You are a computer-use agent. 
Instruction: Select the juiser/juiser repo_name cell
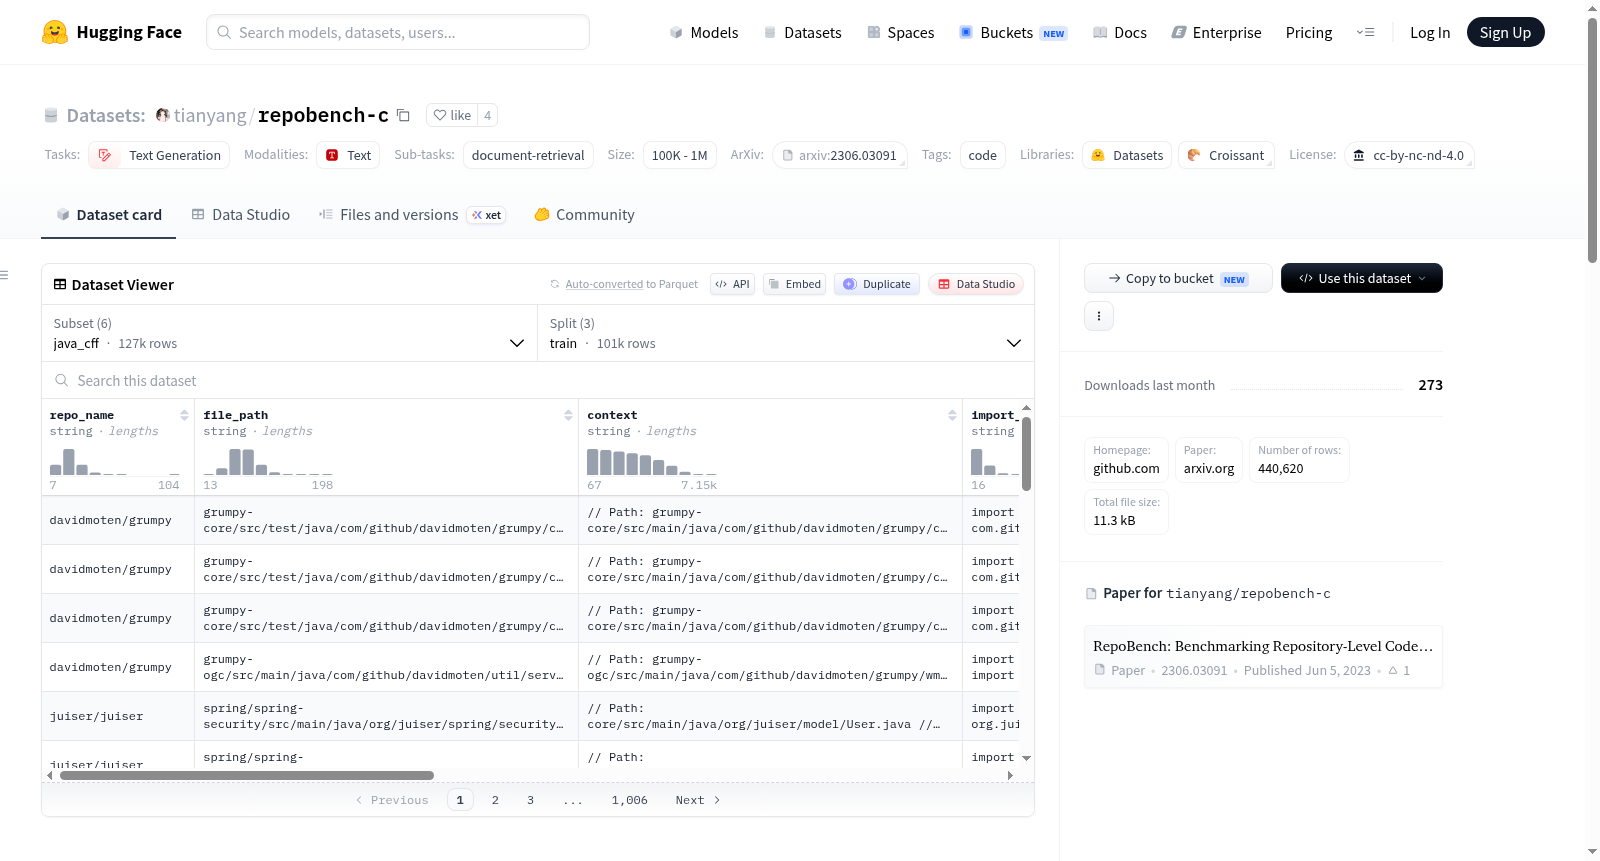point(118,716)
